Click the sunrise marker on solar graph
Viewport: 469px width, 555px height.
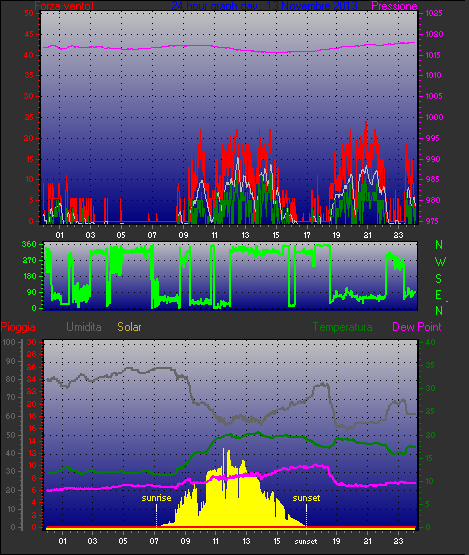tap(156, 498)
